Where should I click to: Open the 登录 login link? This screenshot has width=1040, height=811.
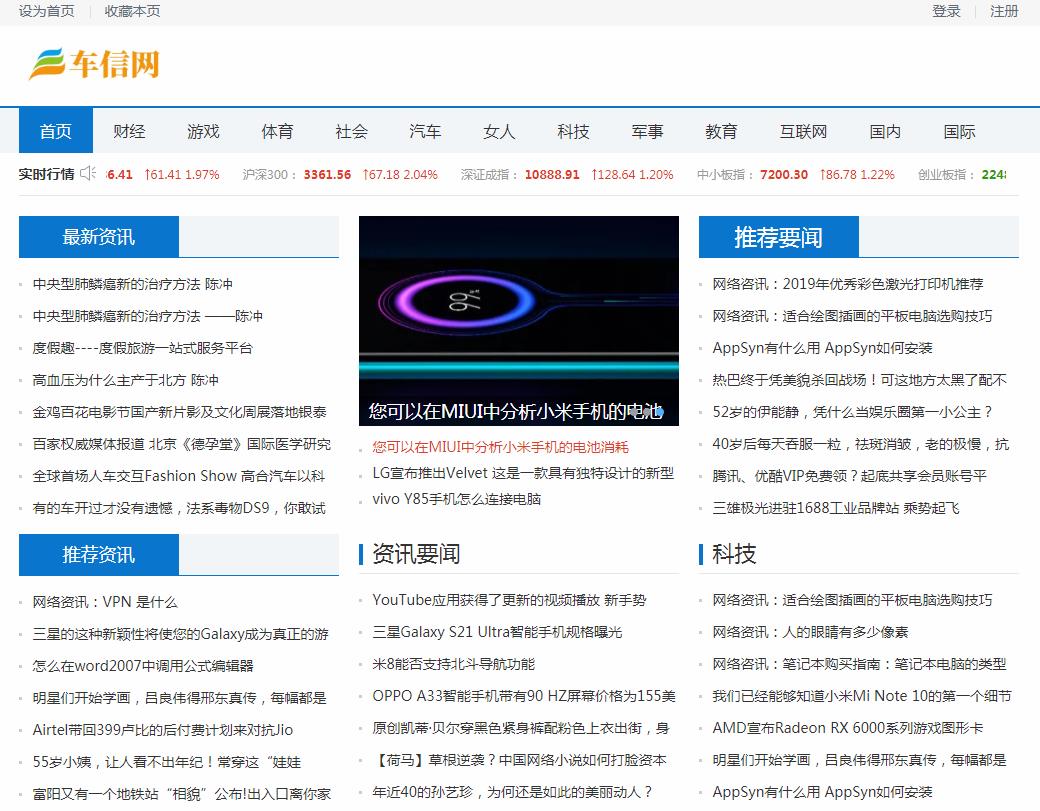click(x=946, y=11)
